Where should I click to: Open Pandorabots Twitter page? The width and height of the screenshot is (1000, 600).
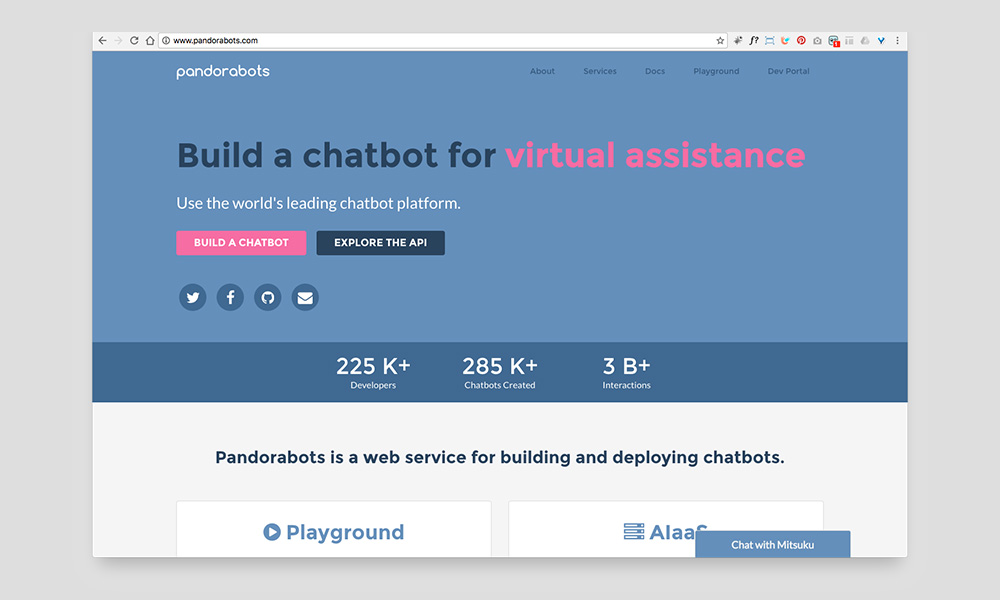coord(193,297)
